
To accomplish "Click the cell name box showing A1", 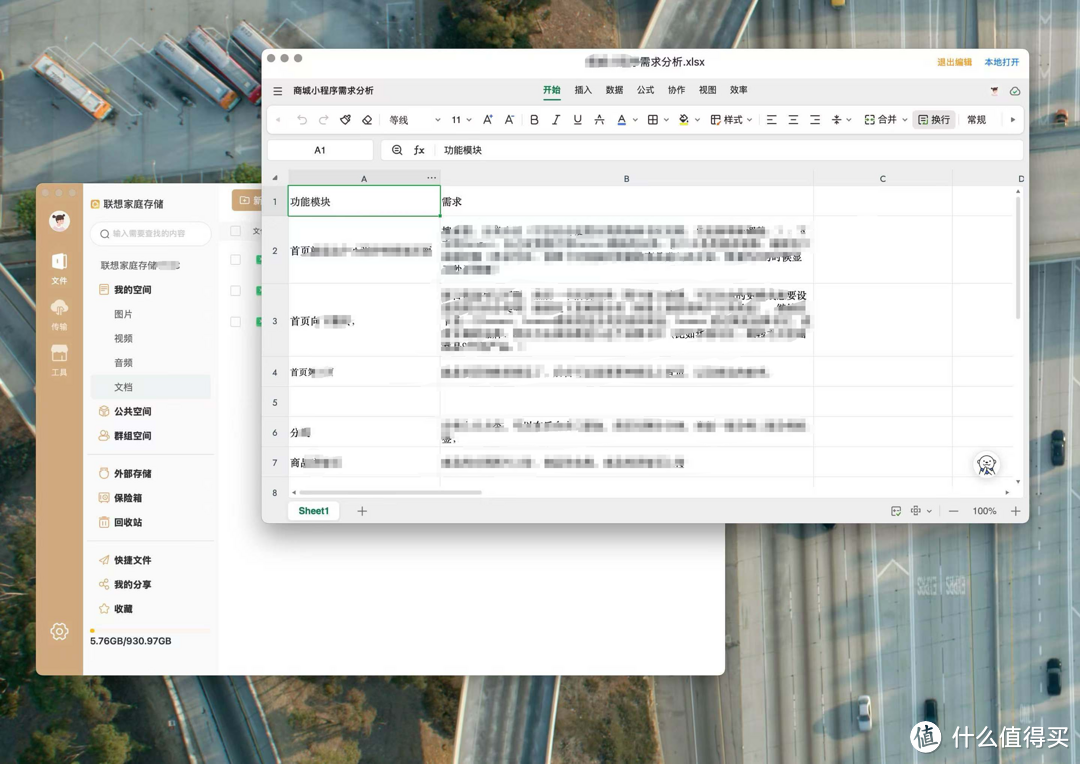I will tap(320, 150).
